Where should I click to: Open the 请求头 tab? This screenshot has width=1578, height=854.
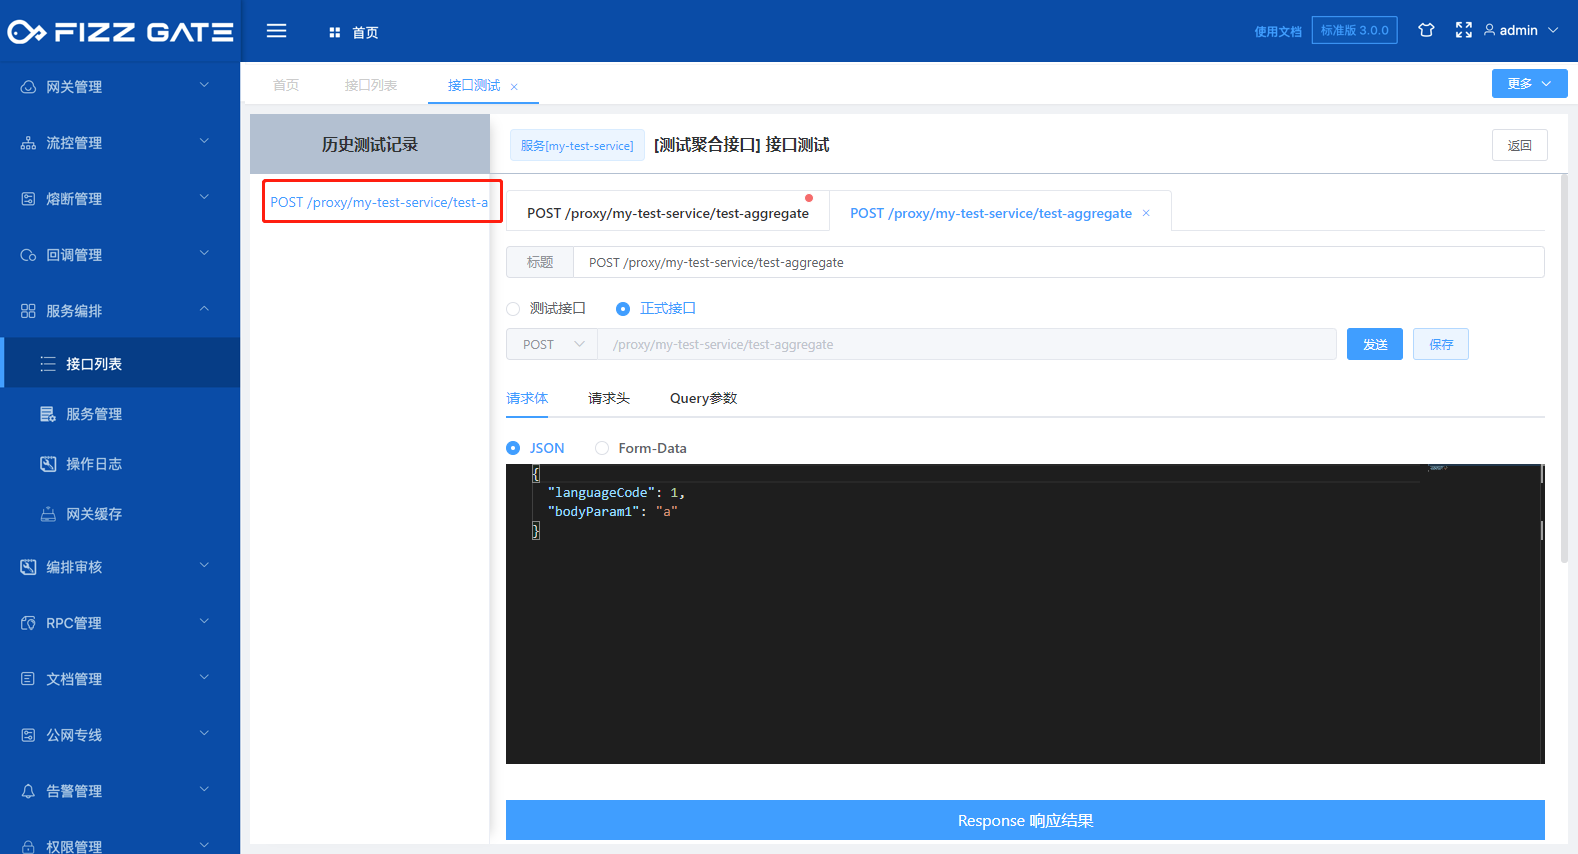(x=609, y=398)
